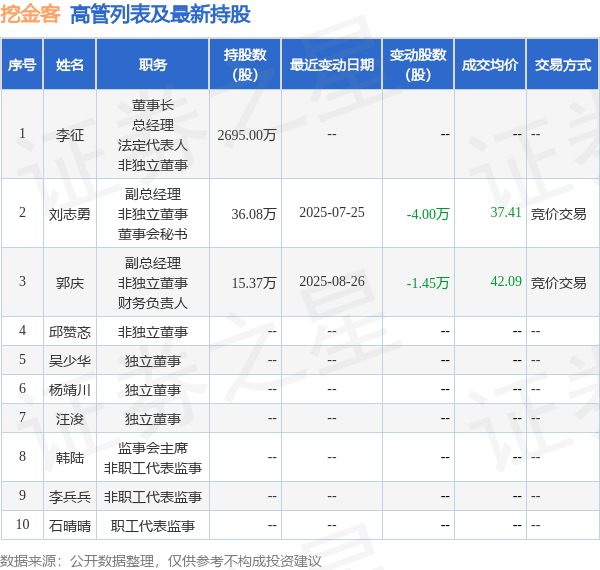600x570 pixels.
Task: Click 独立董事 in 吴少华's row
Action: pyautogui.click(x=153, y=360)
